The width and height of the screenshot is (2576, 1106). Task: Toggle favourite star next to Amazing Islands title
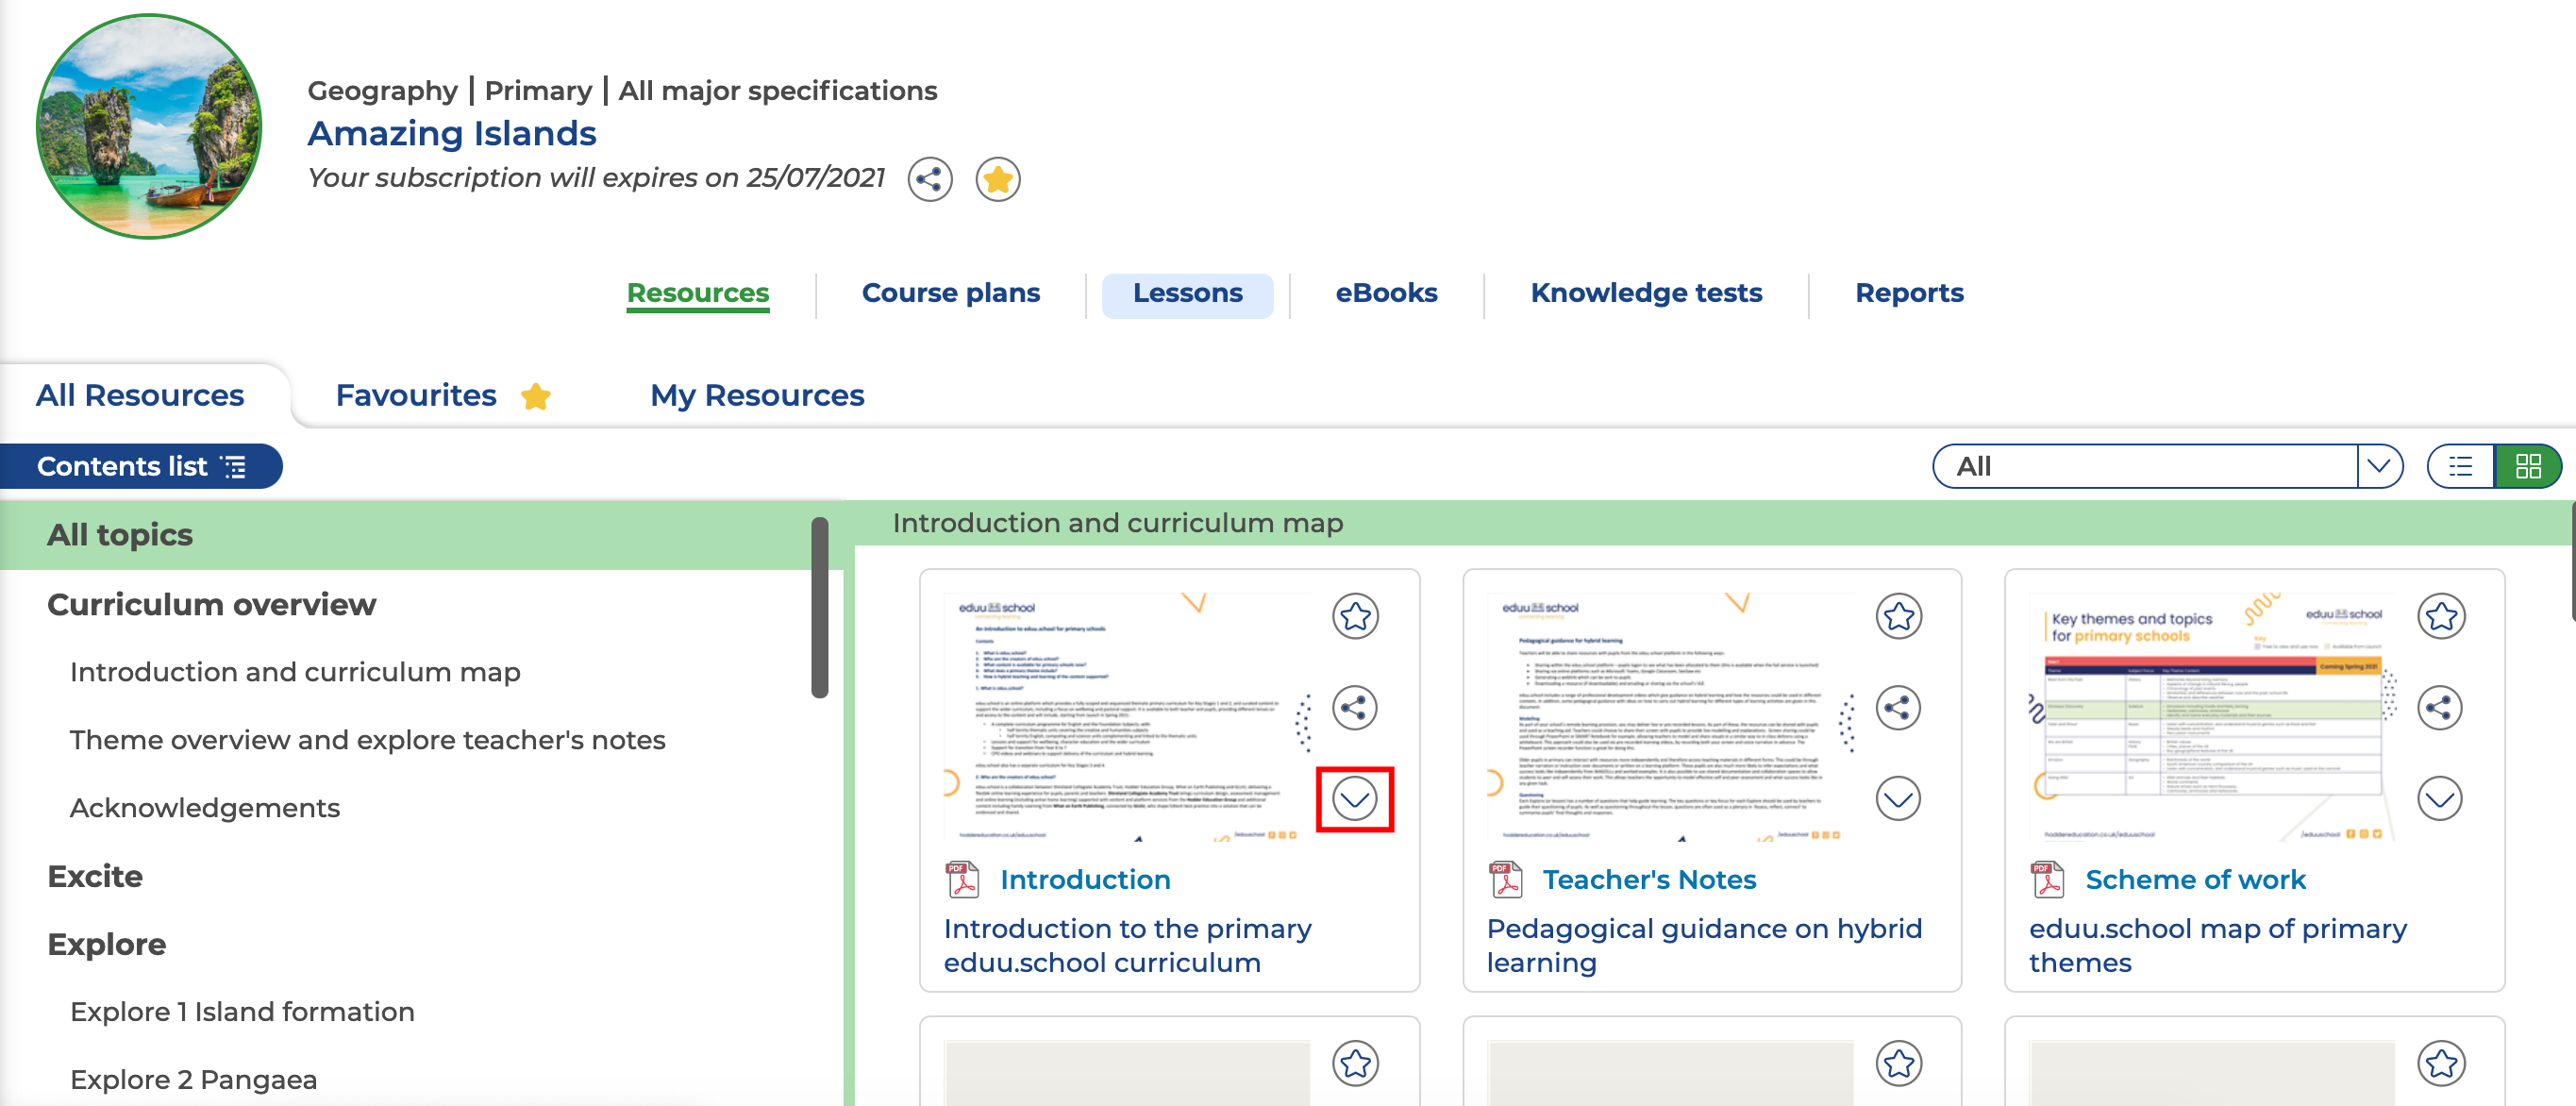coord(997,180)
